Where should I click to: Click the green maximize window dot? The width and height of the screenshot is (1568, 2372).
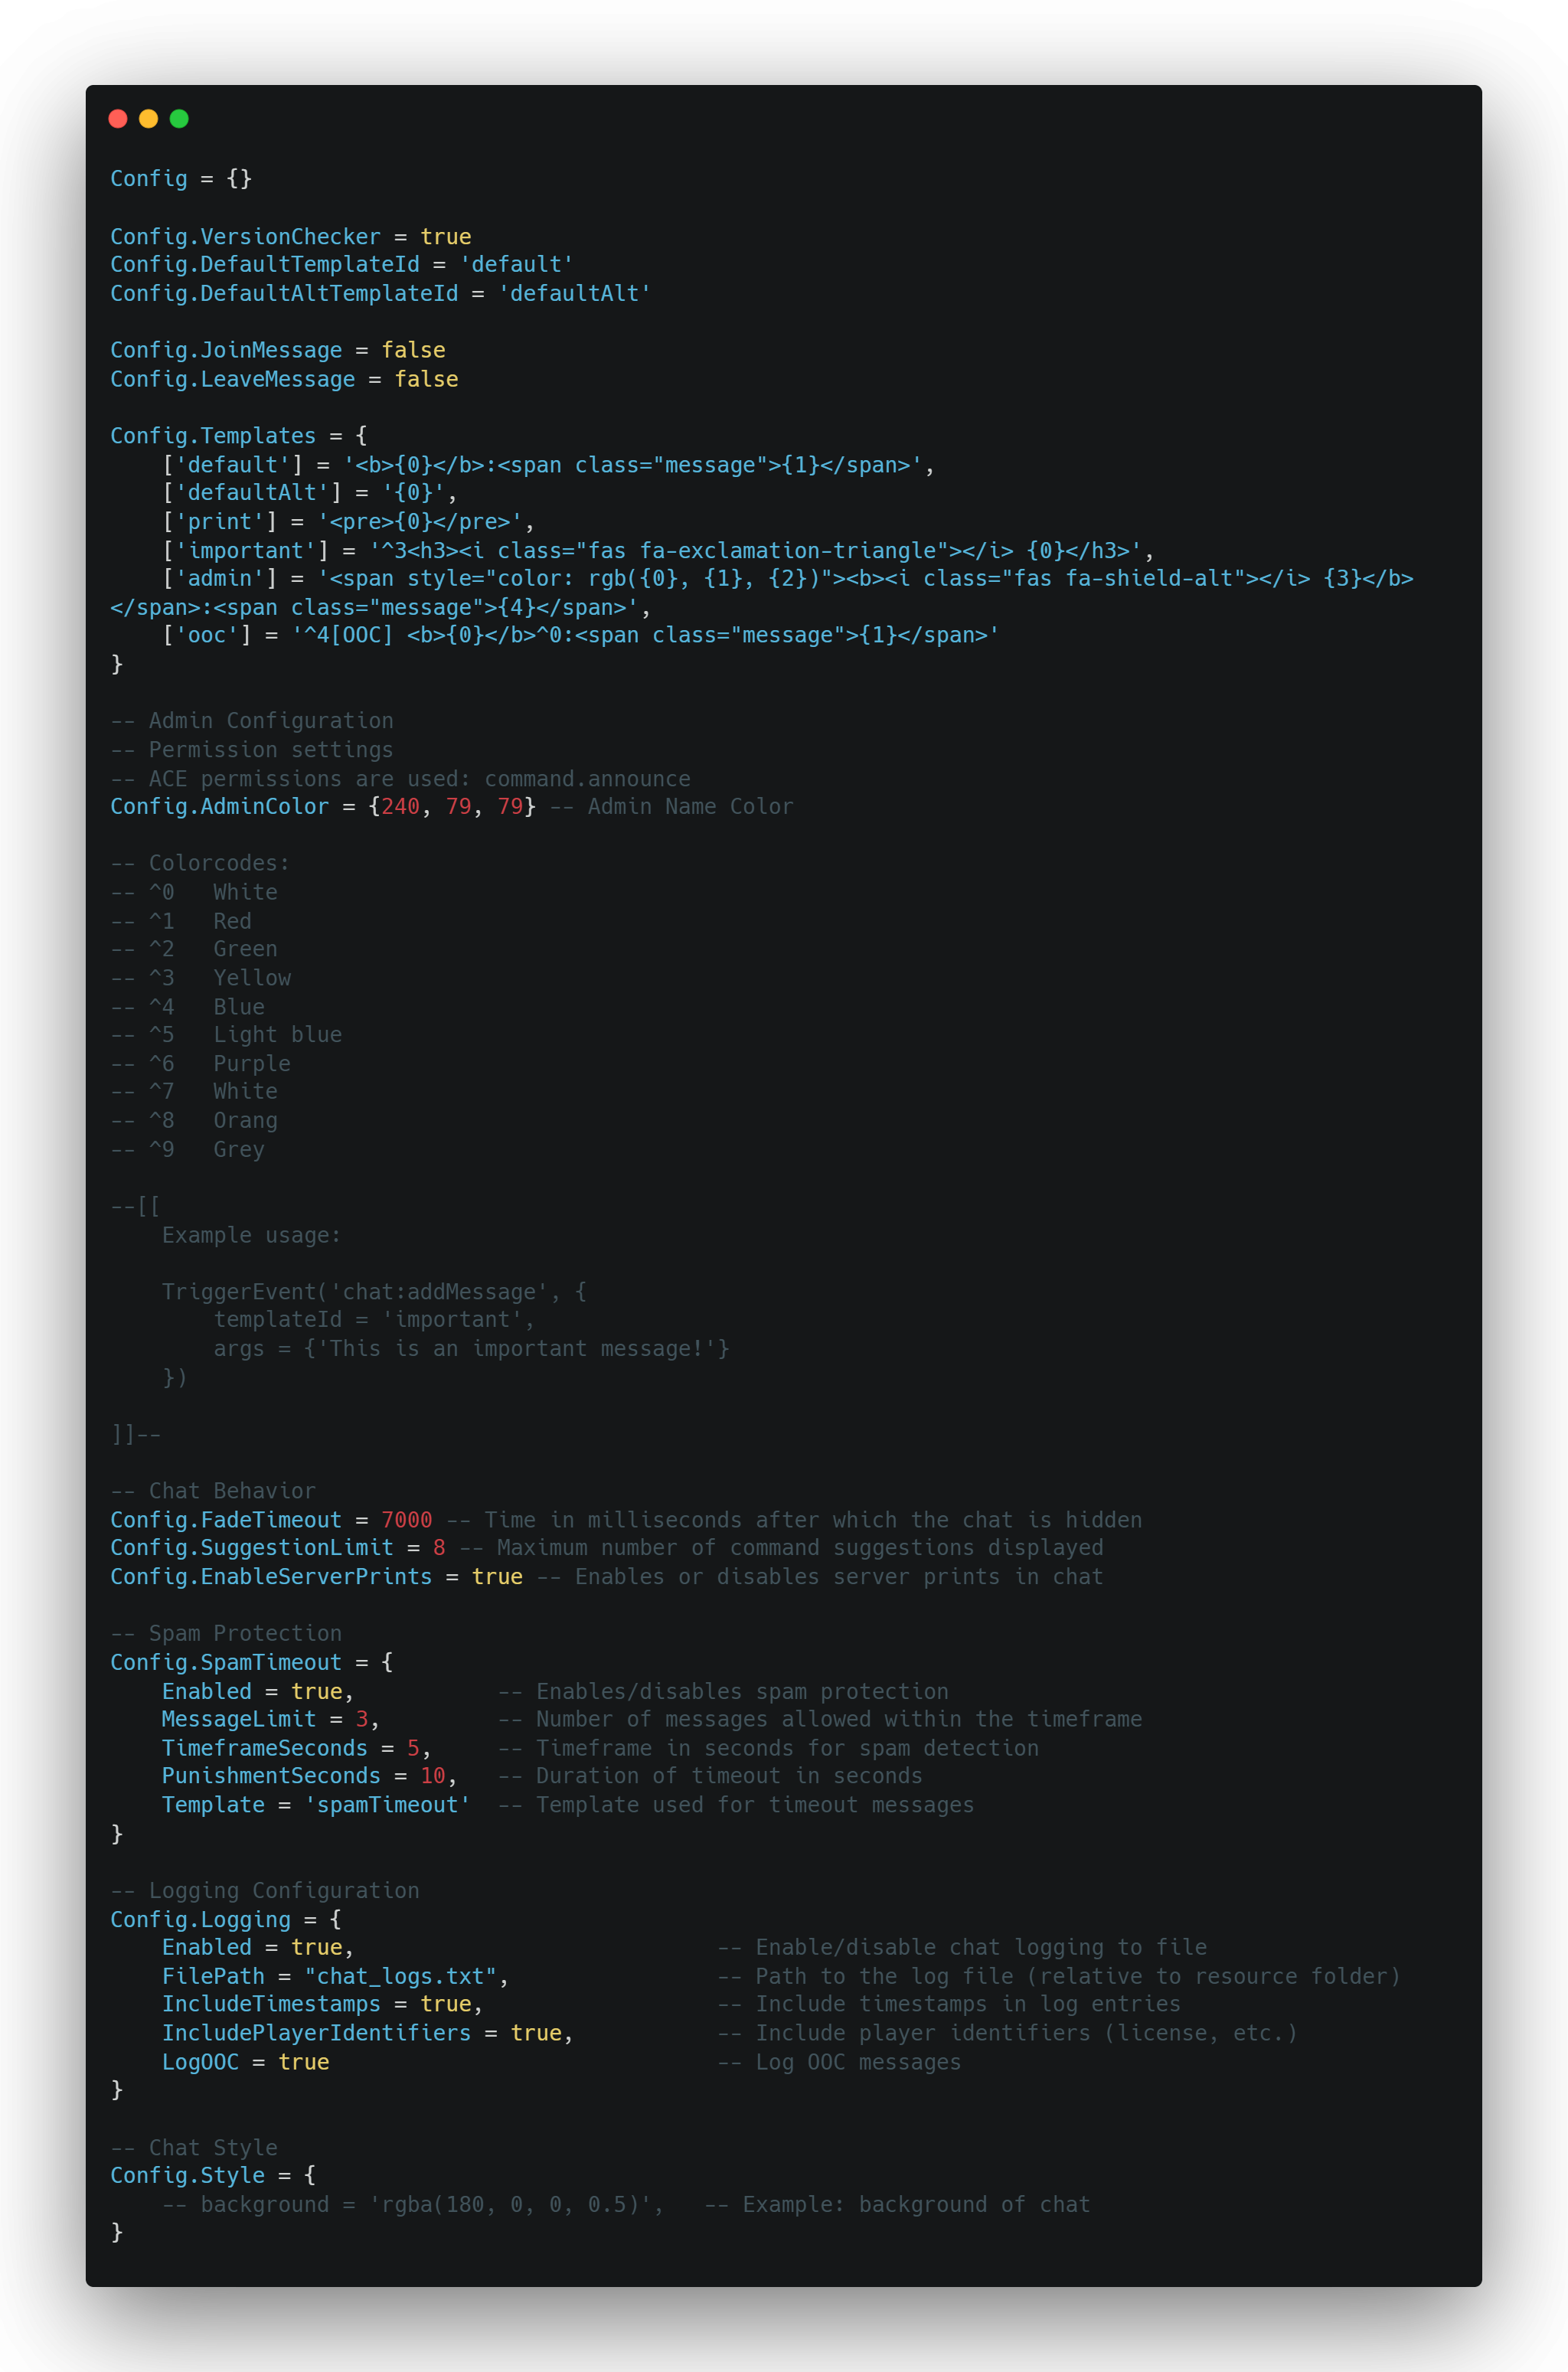179,119
